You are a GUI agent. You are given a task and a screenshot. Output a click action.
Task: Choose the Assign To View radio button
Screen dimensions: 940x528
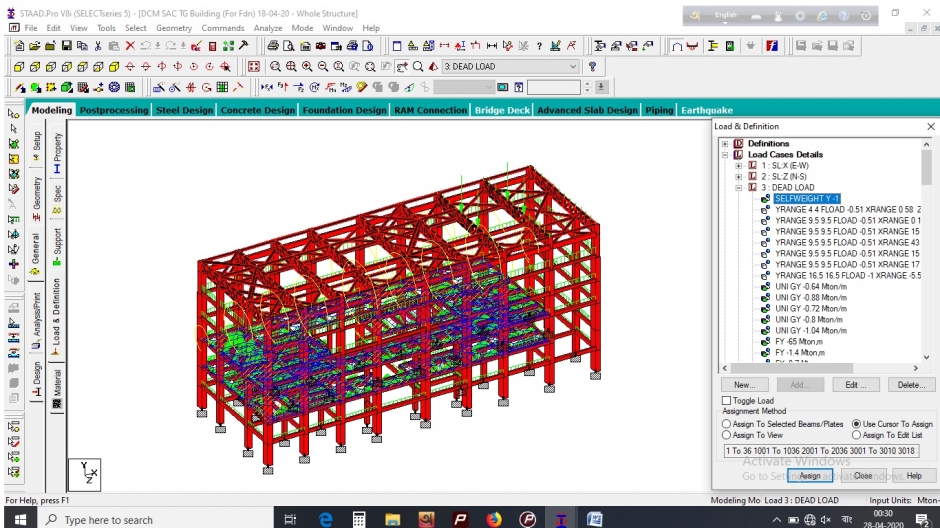727,435
